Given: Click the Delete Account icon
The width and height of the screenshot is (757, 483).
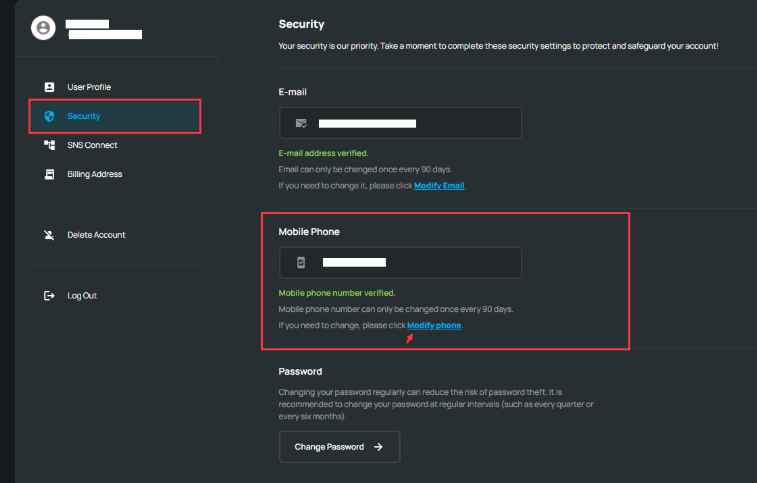Looking at the screenshot, I should pos(49,235).
